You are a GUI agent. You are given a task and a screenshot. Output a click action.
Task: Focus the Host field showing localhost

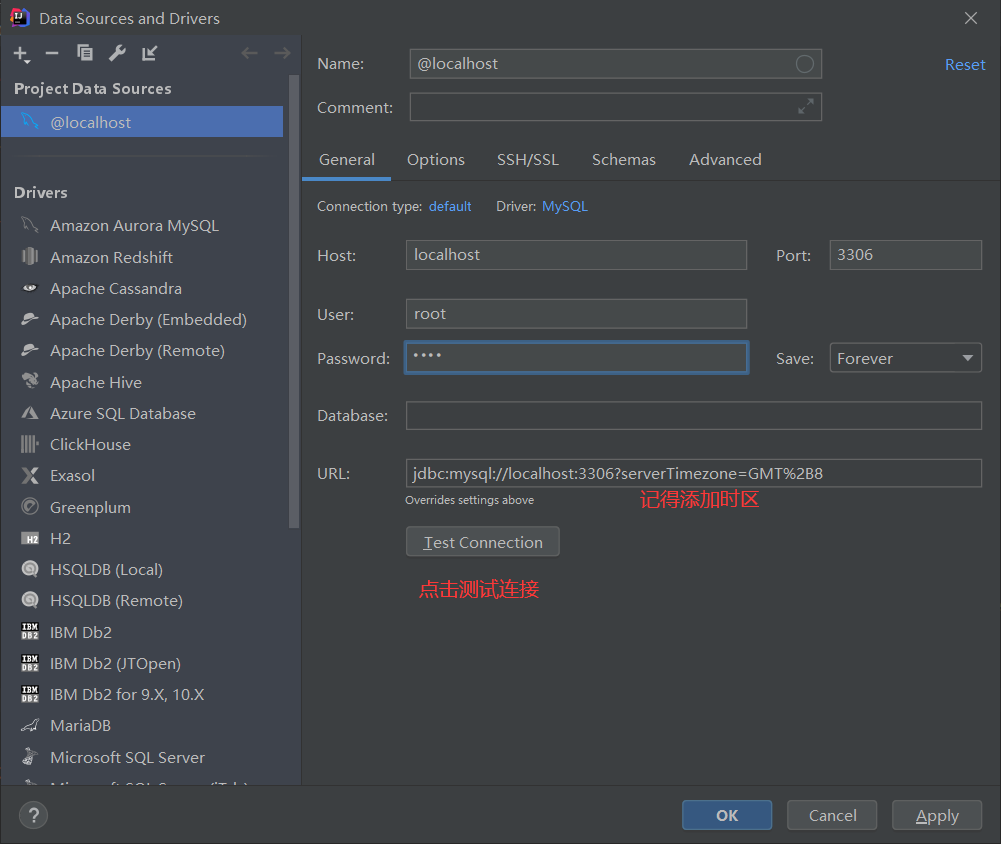pos(576,255)
